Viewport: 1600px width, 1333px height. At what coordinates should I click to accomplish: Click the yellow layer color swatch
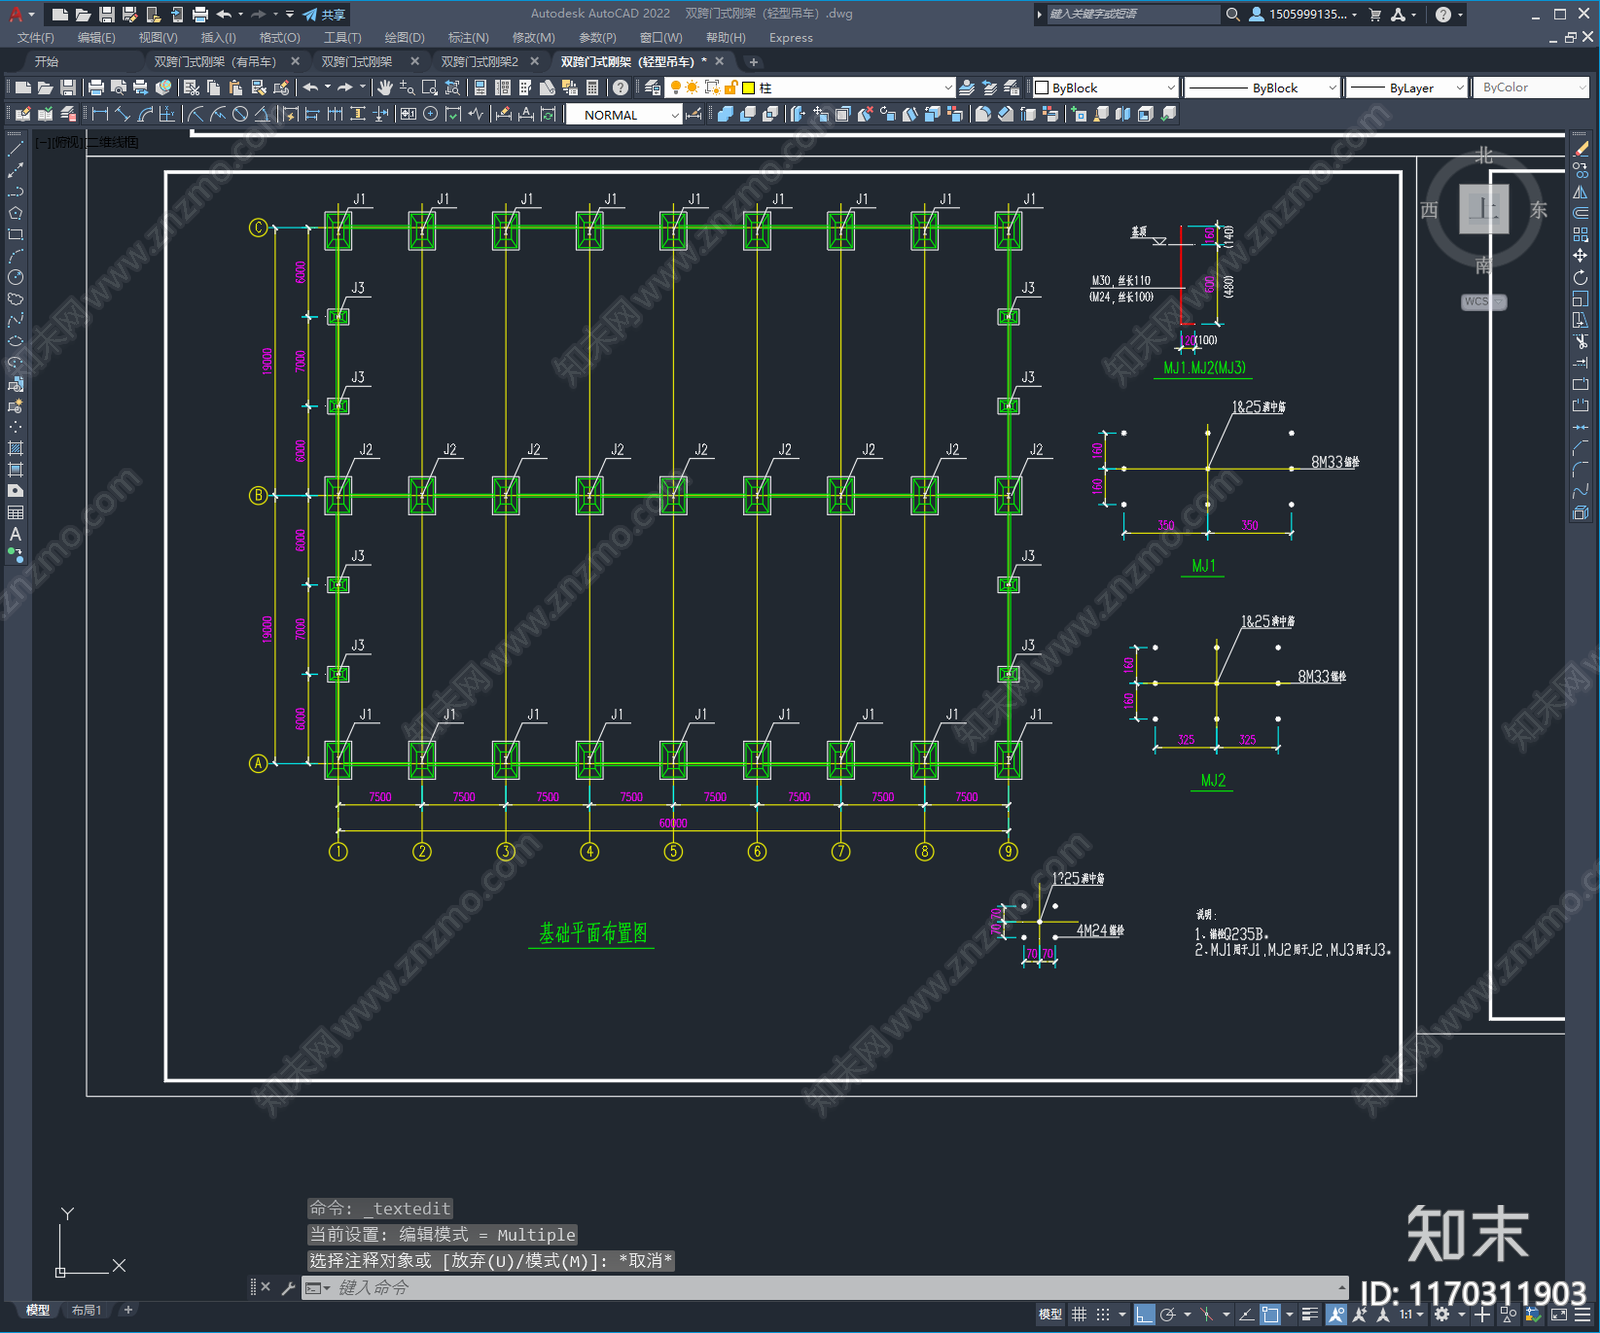point(748,88)
